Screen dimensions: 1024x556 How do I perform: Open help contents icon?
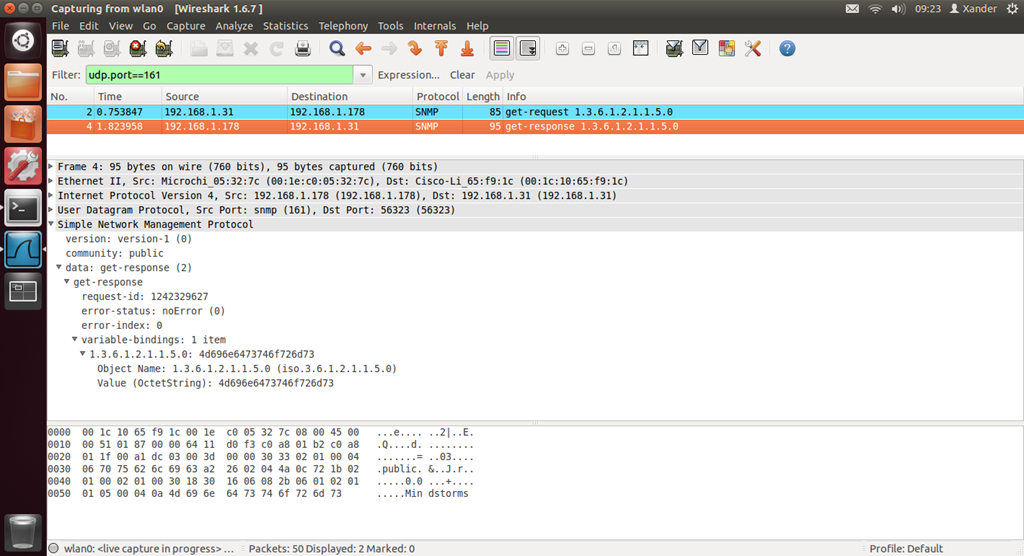(787, 48)
